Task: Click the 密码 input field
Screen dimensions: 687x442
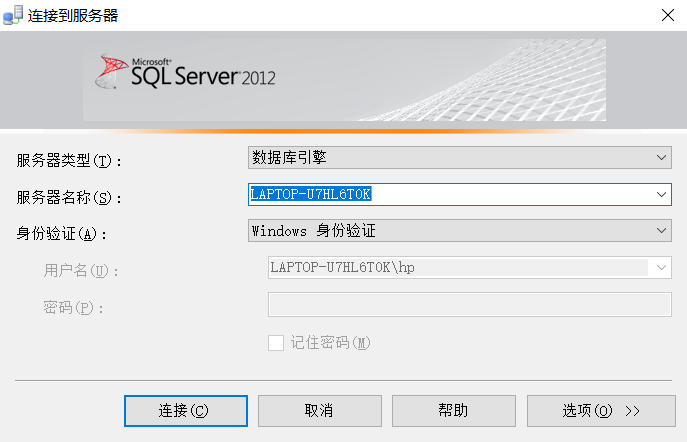Action: pos(470,304)
